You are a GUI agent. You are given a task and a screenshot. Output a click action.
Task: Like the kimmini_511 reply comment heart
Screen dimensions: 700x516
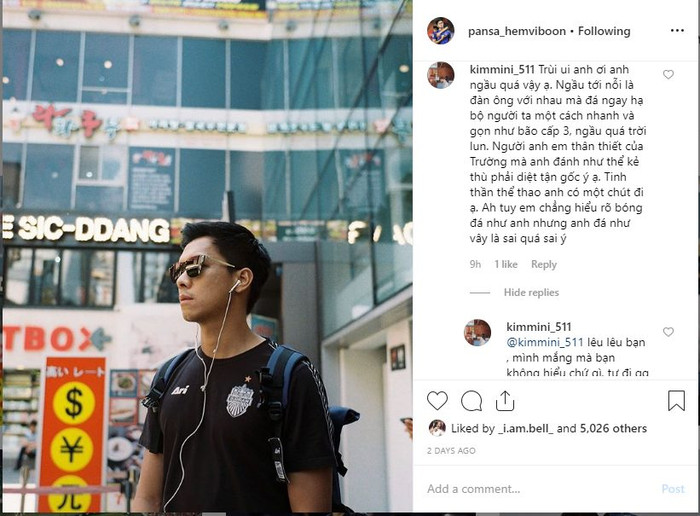668,332
